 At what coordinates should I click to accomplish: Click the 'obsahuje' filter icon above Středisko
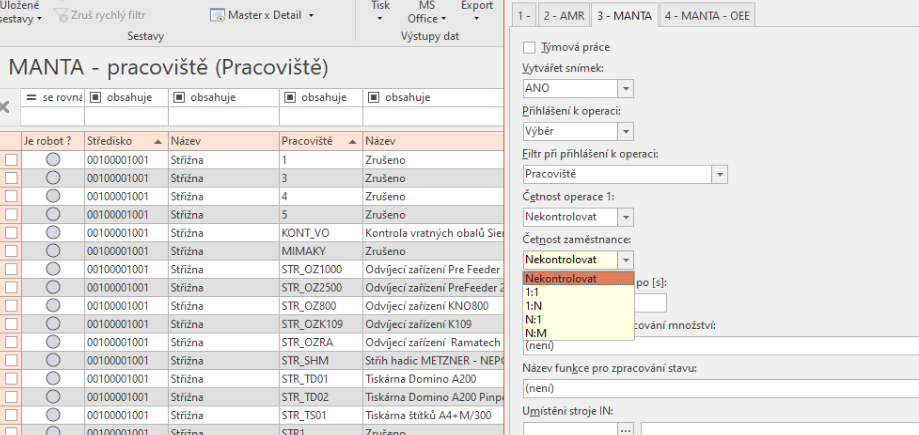click(x=94, y=97)
